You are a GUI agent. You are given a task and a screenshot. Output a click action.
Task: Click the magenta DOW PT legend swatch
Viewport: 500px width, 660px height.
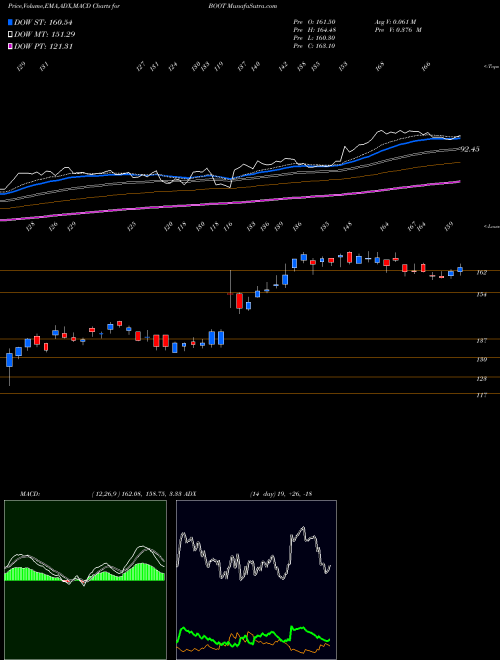pos(10,46)
